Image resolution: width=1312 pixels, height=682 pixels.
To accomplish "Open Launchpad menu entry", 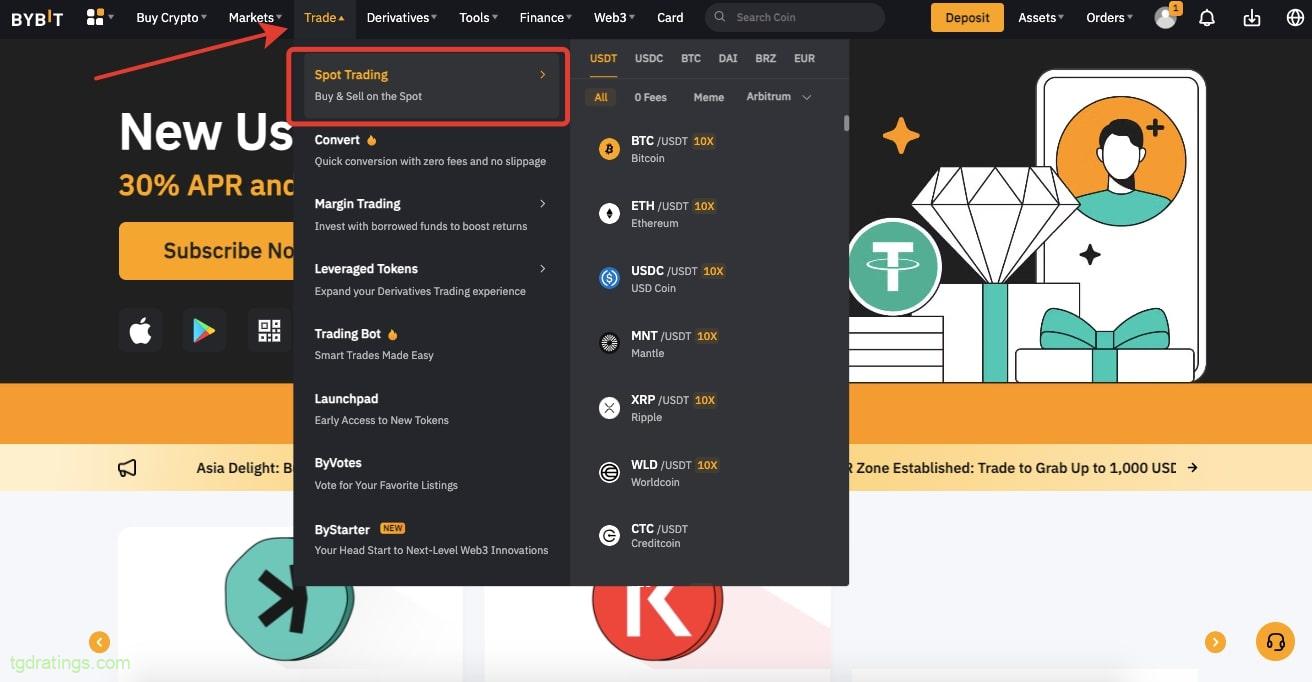I will [431, 408].
